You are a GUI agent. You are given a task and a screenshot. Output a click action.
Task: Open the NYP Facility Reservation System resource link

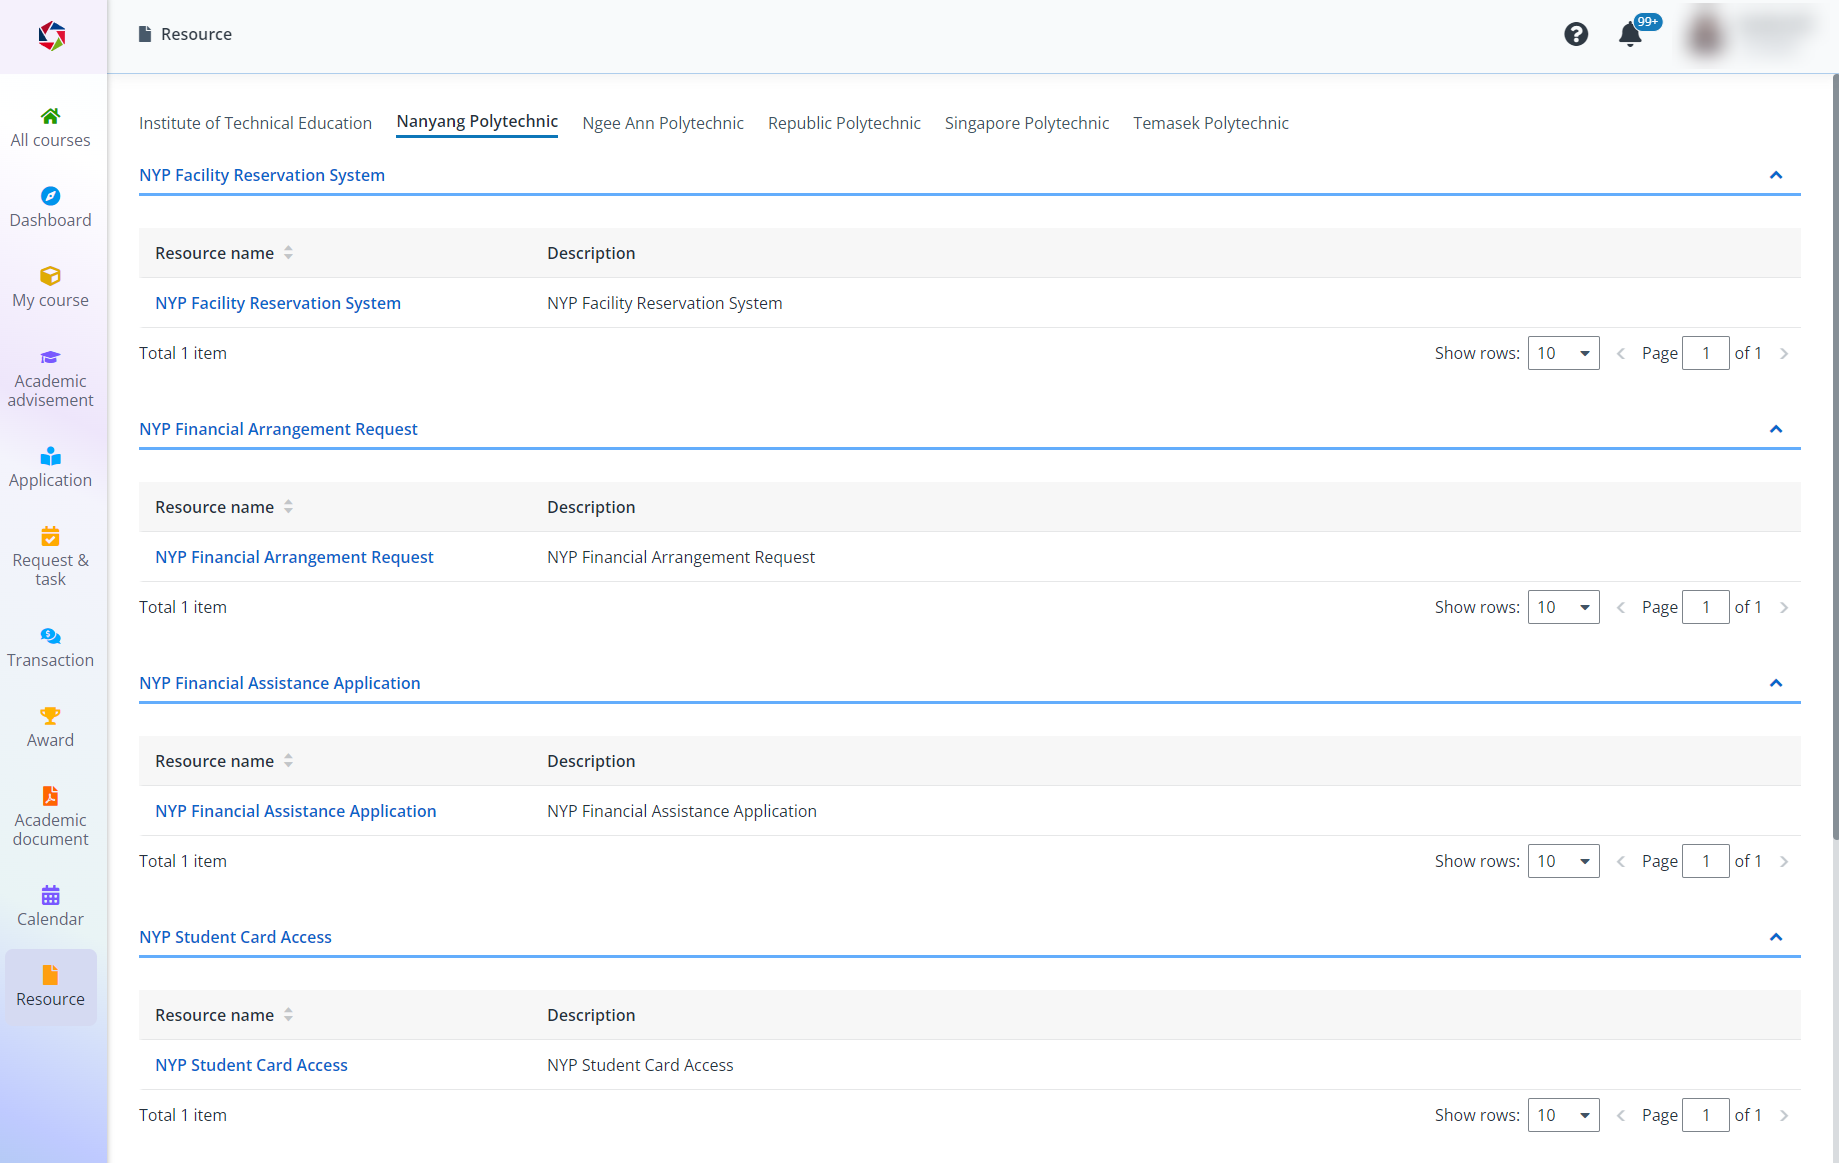pos(278,303)
